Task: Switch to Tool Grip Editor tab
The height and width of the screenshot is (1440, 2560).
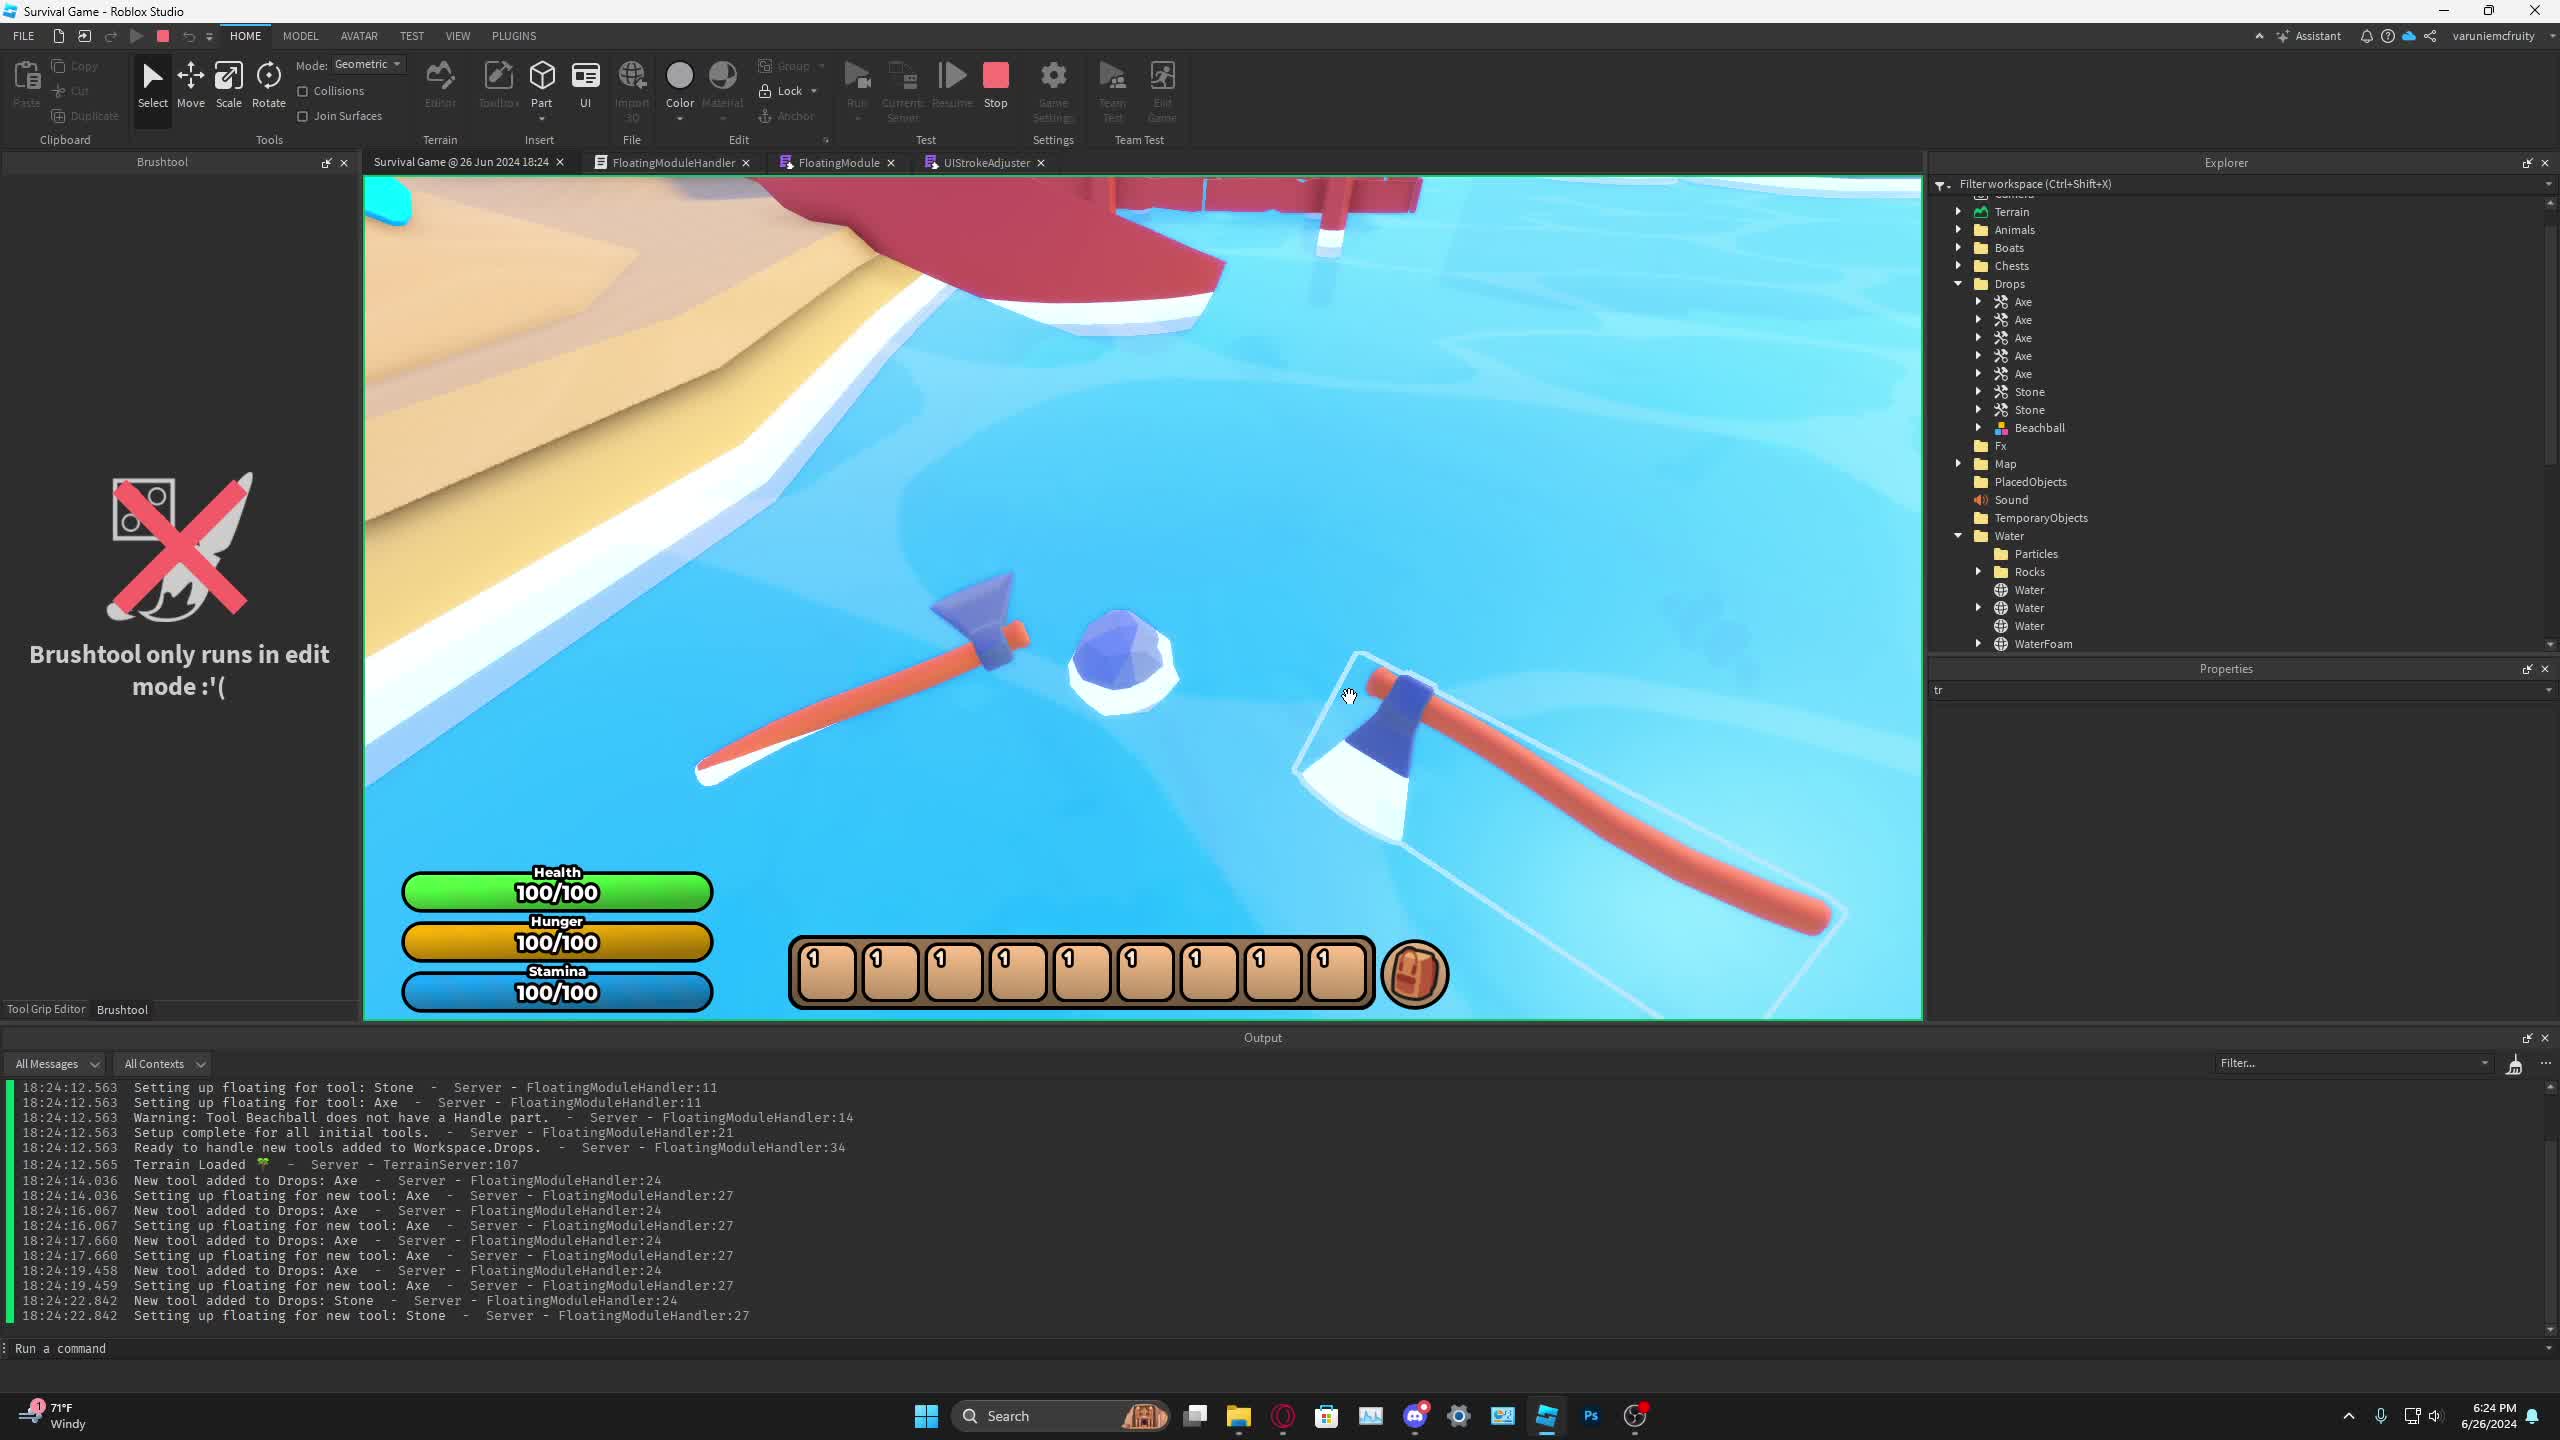Action: 46,1009
